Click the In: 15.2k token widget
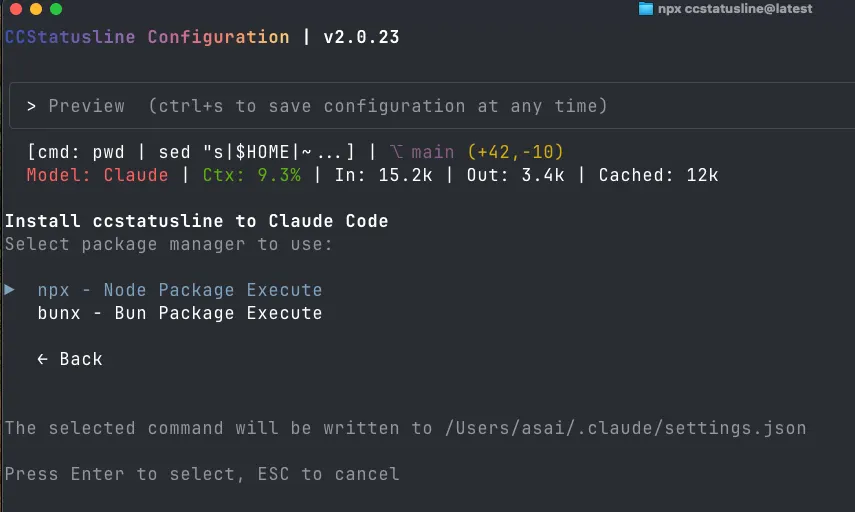This screenshot has width=855, height=512. (383, 175)
